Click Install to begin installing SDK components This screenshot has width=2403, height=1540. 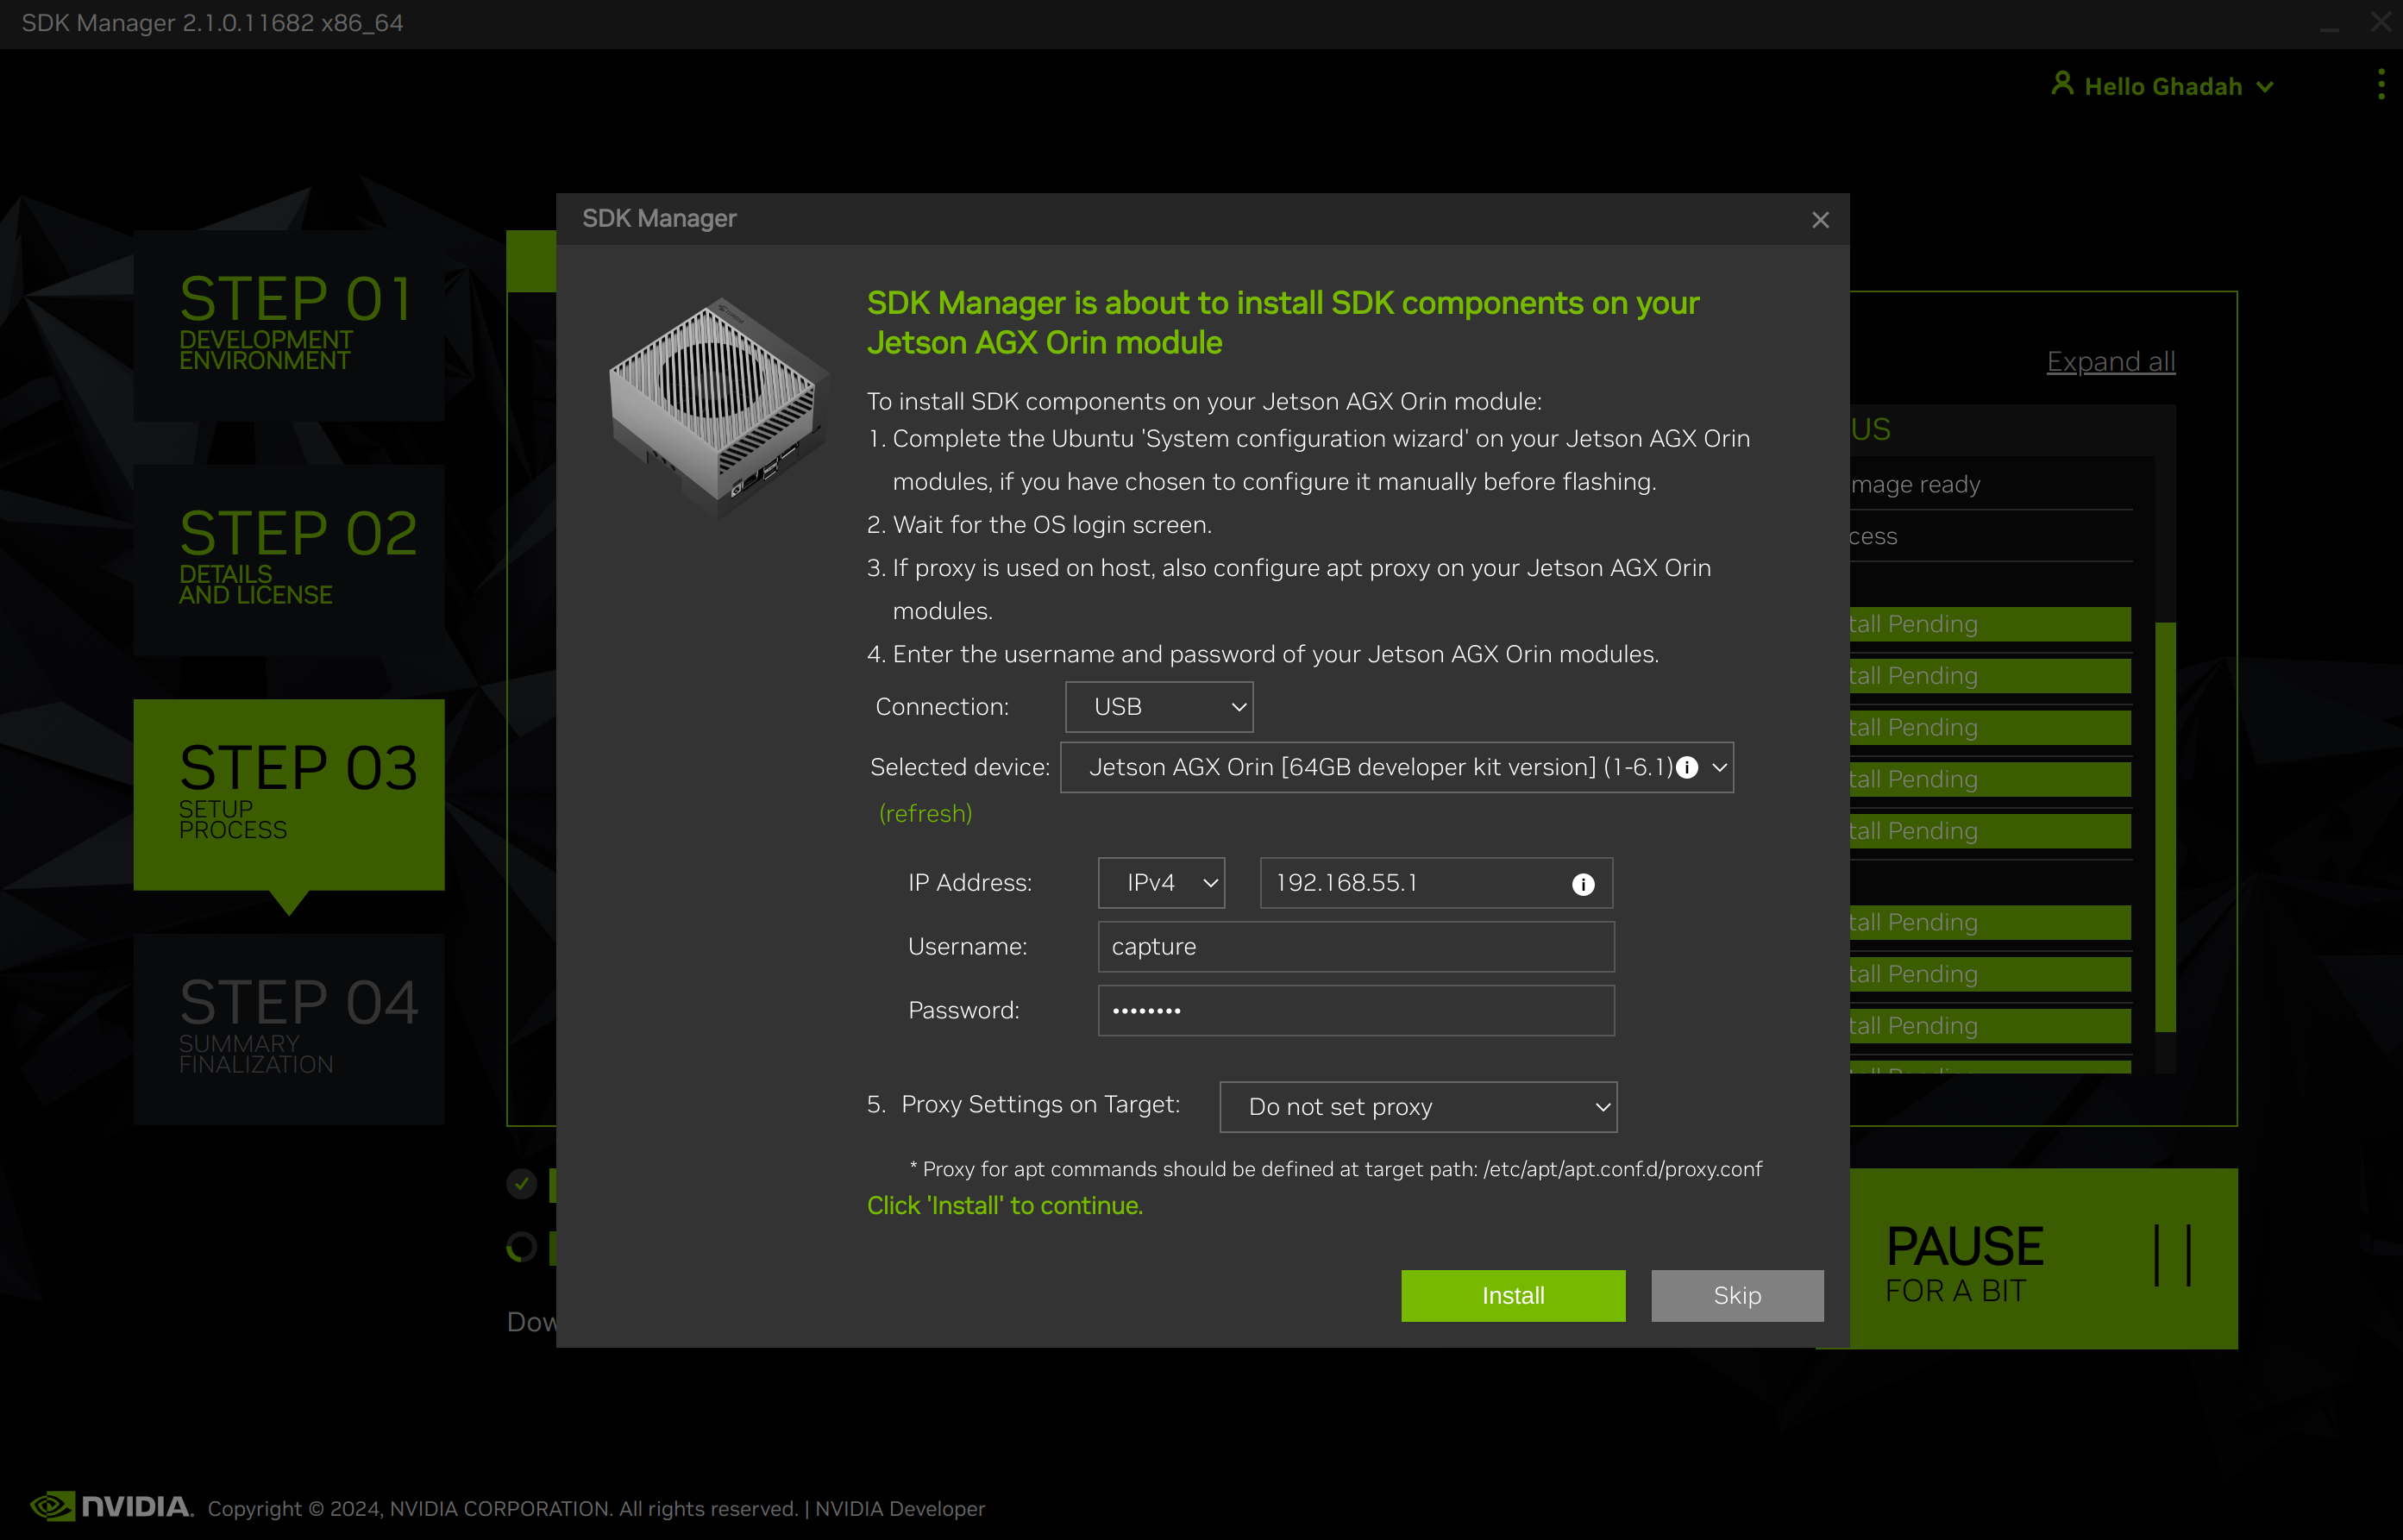pos(1513,1295)
